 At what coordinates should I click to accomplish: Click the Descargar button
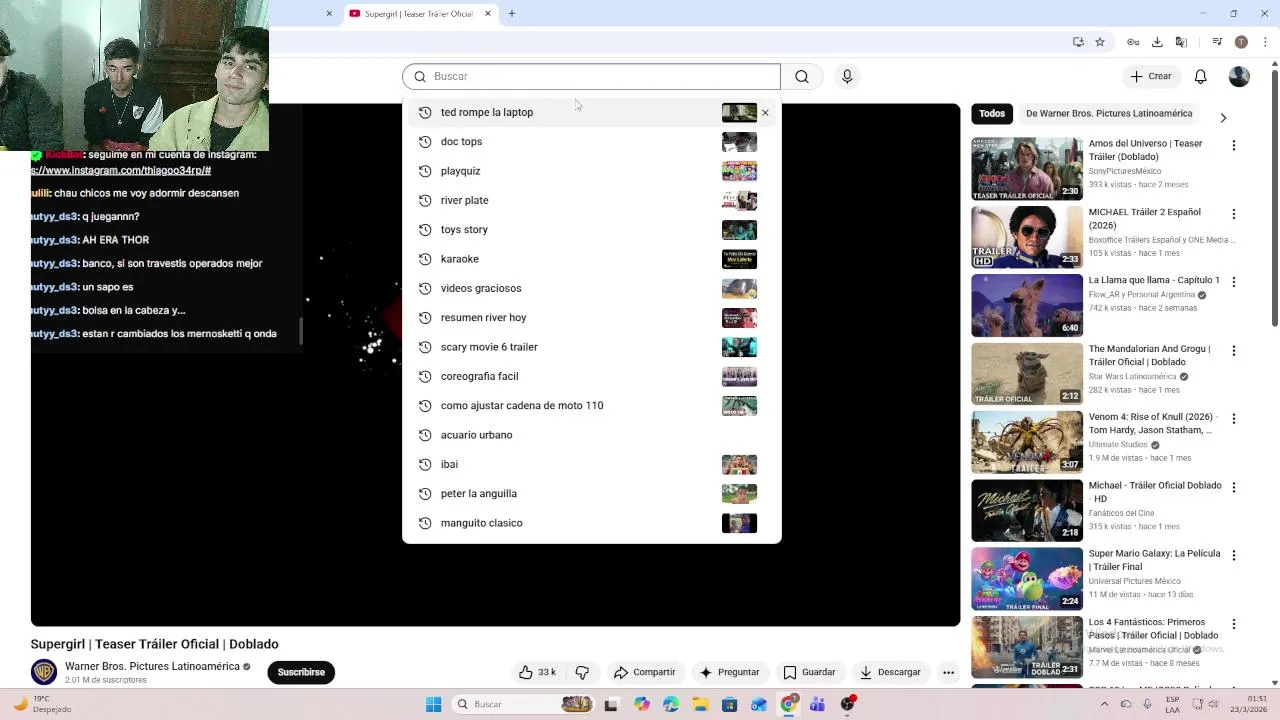890,672
